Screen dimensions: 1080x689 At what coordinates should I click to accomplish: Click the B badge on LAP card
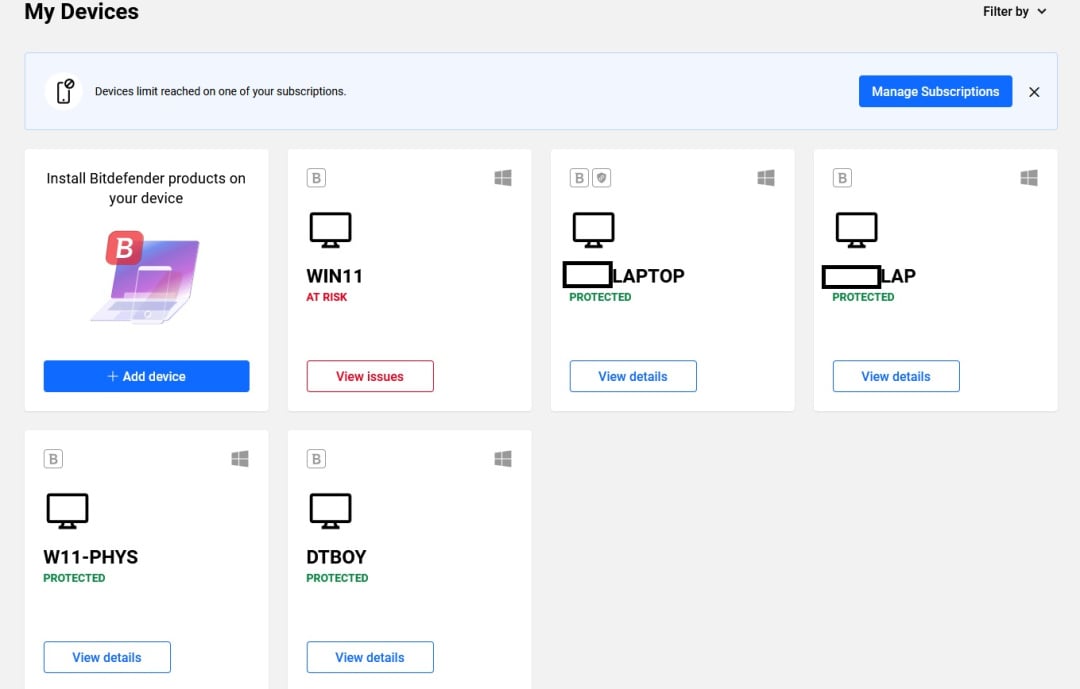point(842,178)
